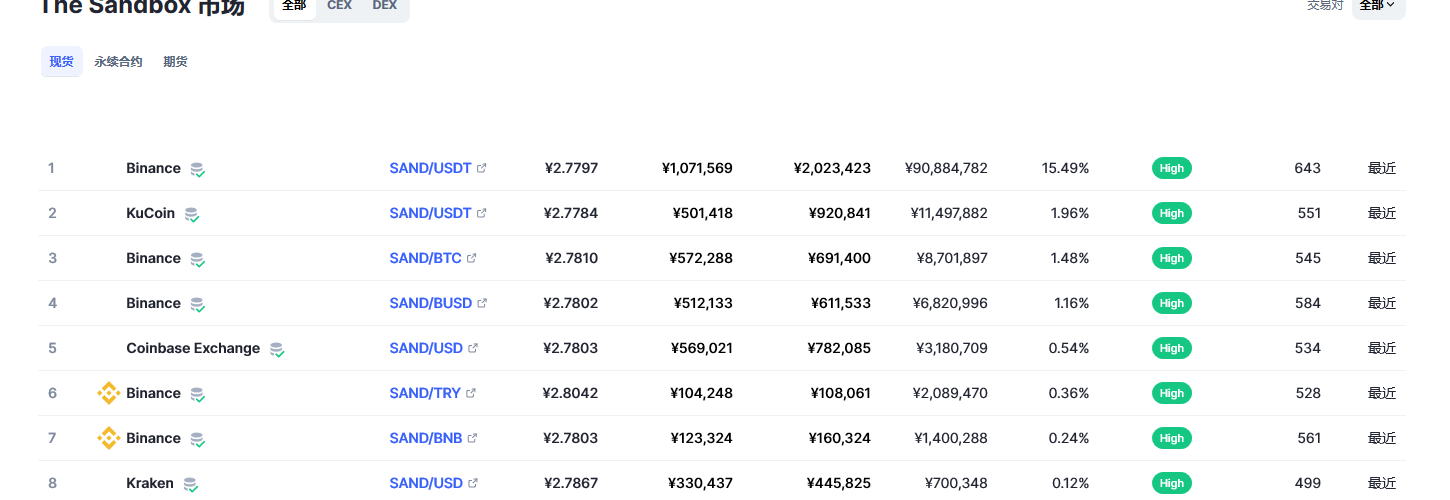Select the 全部 exchange-type tab
The height and width of the screenshot is (500, 1450).
[294, 6]
